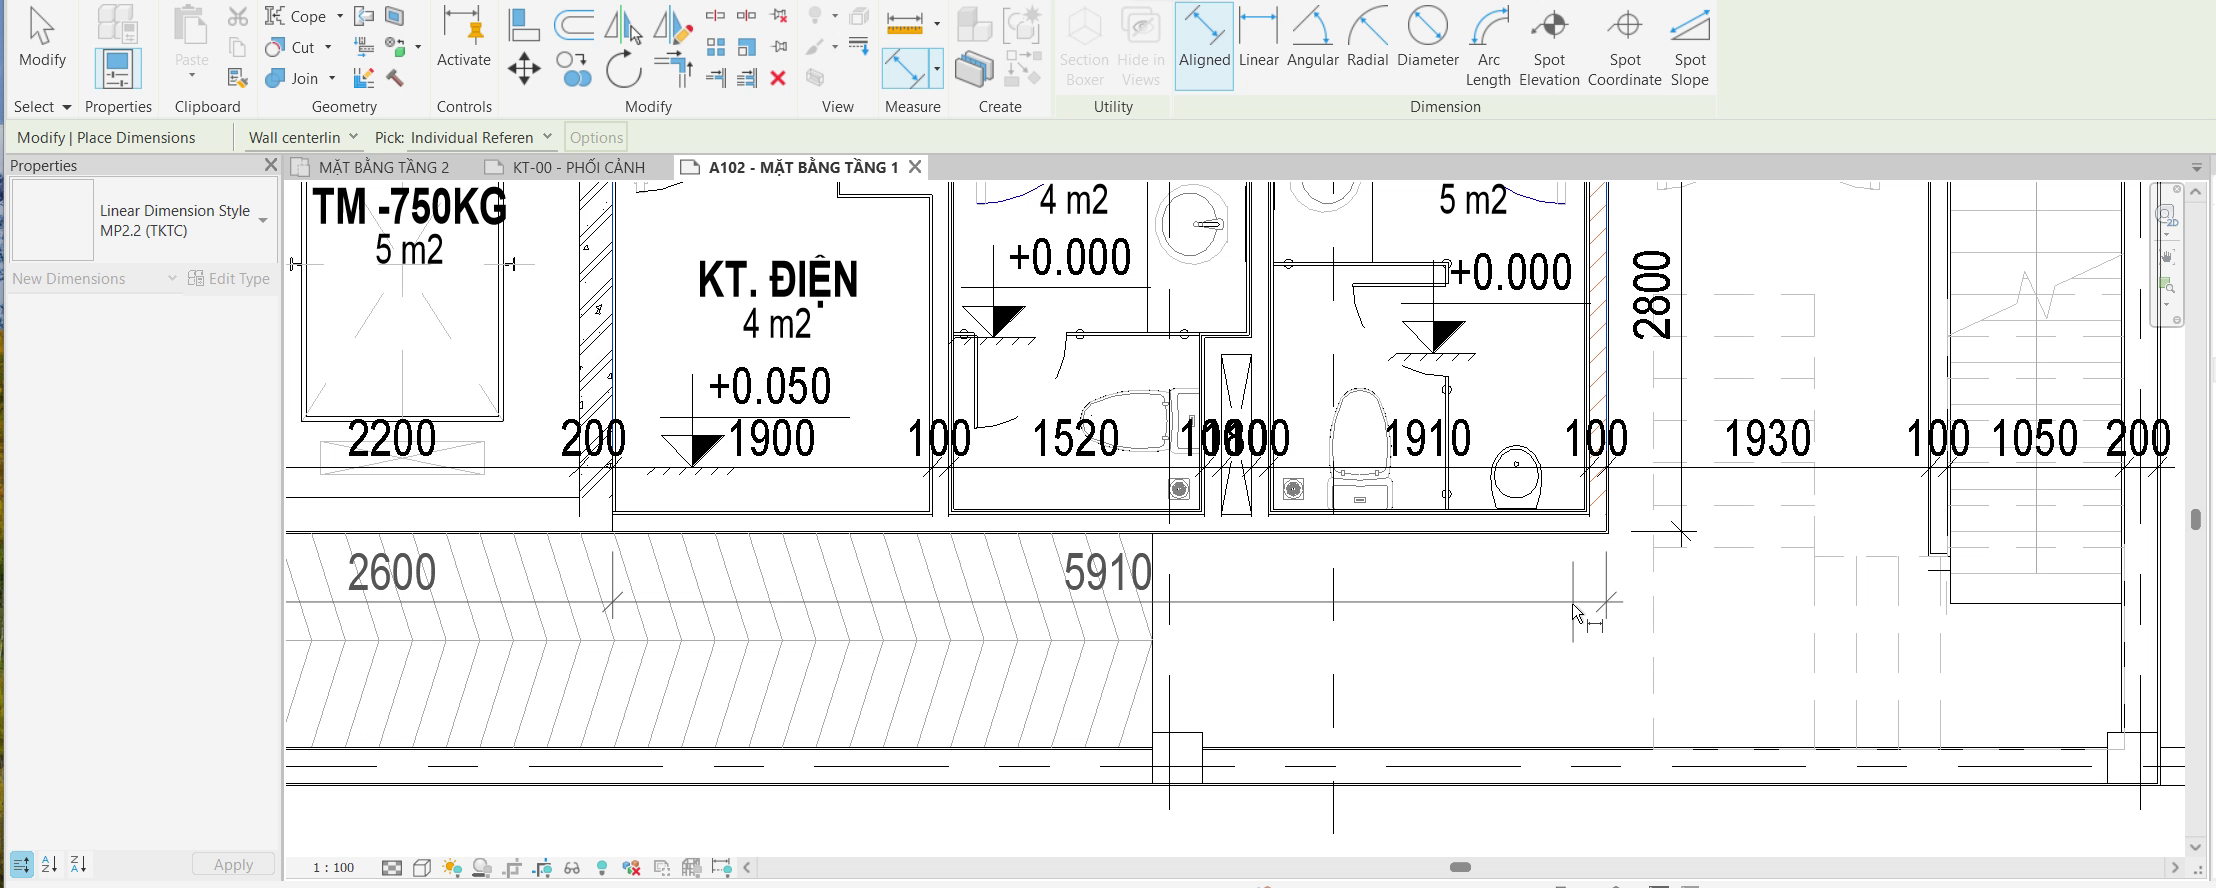Select the Arc Length dimension tool
2216x888 pixels.
tap(1488, 46)
